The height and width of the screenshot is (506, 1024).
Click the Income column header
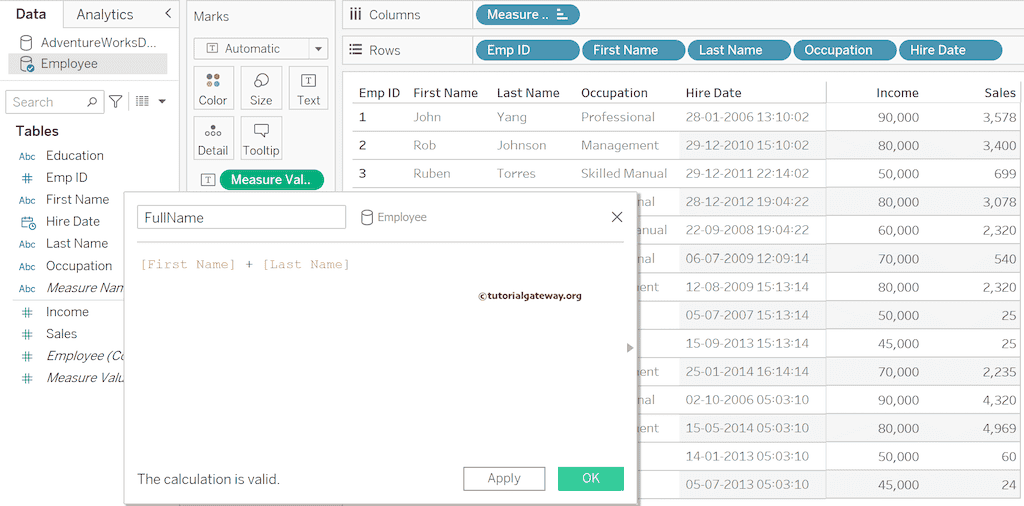click(x=897, y=93)
